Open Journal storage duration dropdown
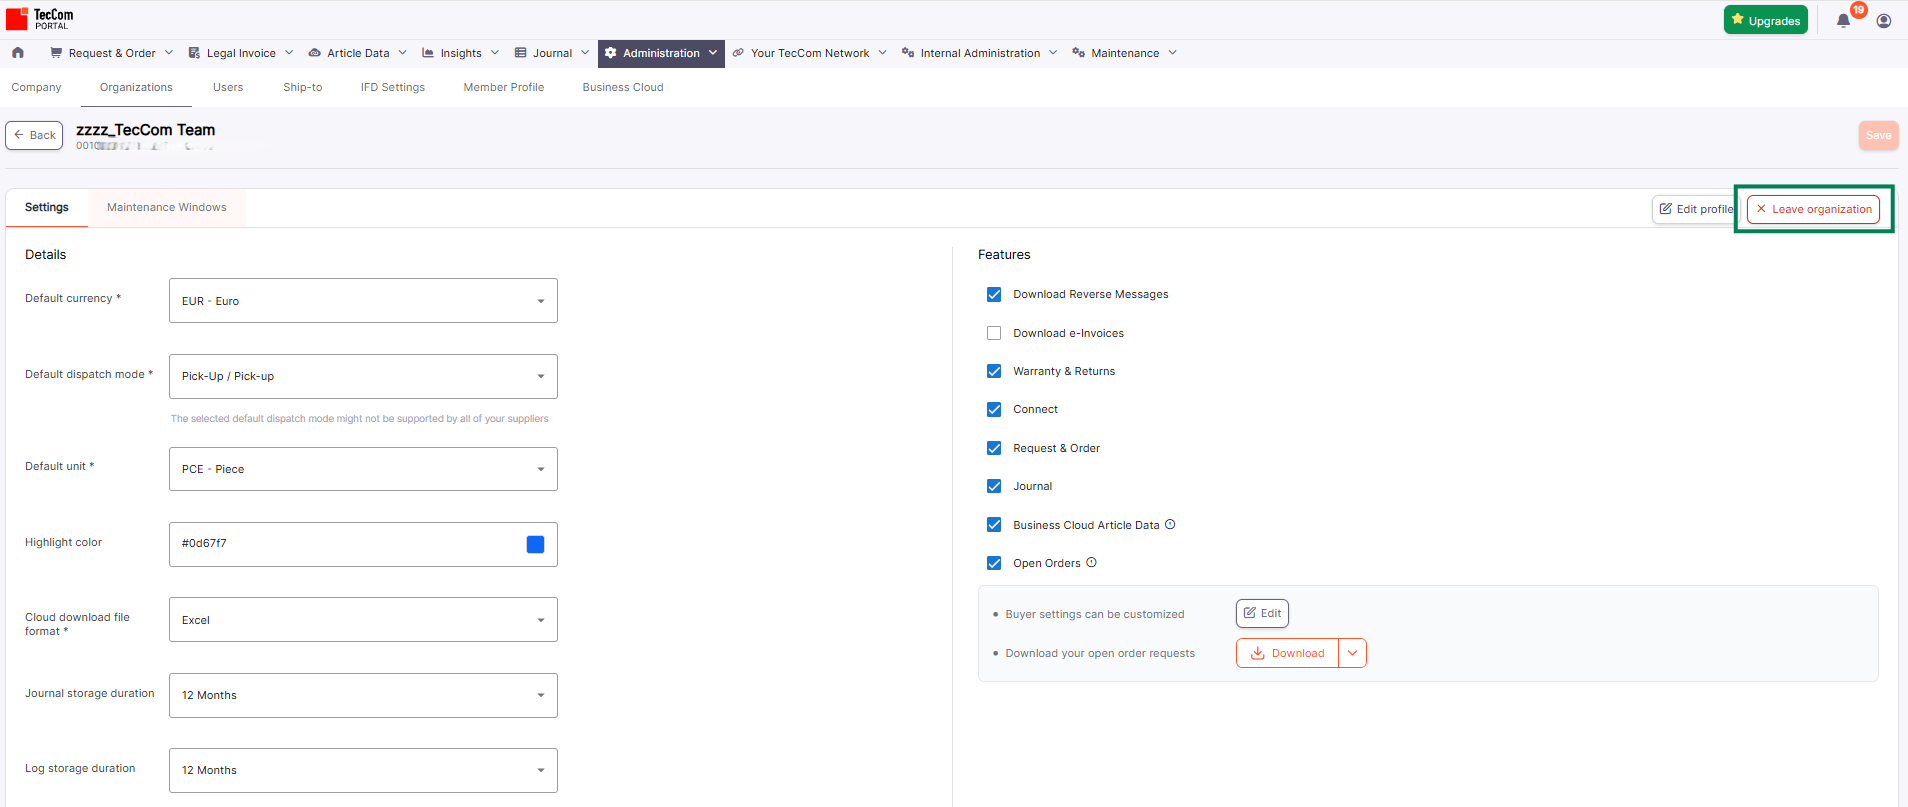This screenshot has width=1908, height=807. point(363,695)
